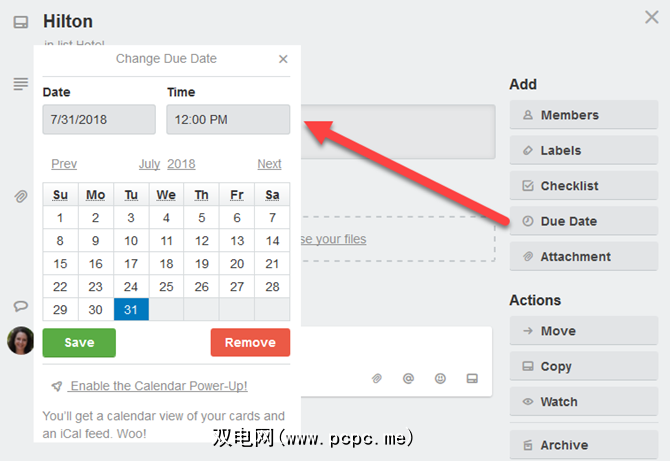Screen dimensions: 670x461
Task: Save the due date
Action: point(79,342)
